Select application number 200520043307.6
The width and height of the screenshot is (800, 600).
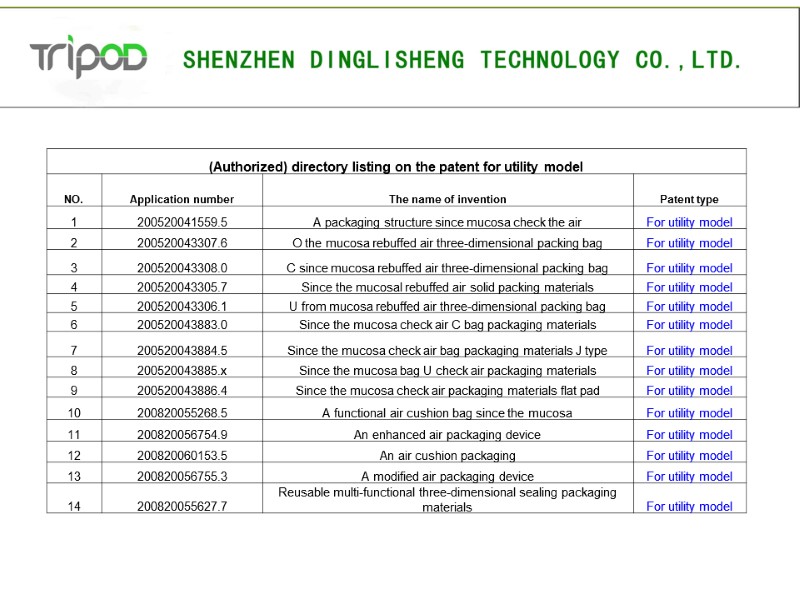click(x=182, y=243)
